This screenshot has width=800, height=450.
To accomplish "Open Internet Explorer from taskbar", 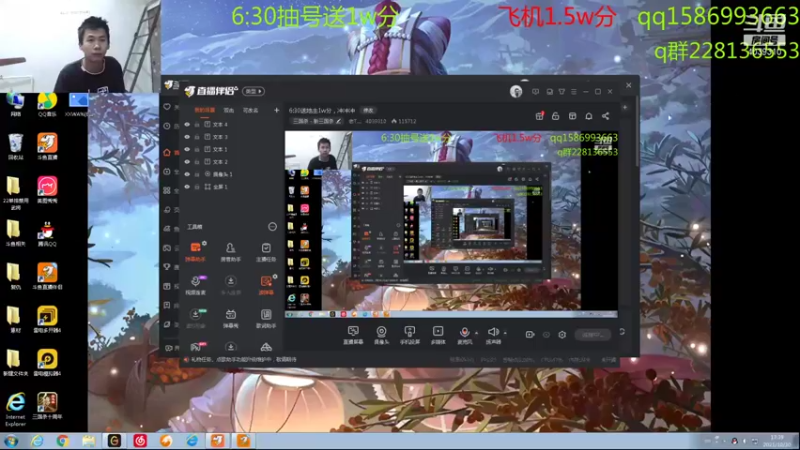I will [x=37, y=441].
